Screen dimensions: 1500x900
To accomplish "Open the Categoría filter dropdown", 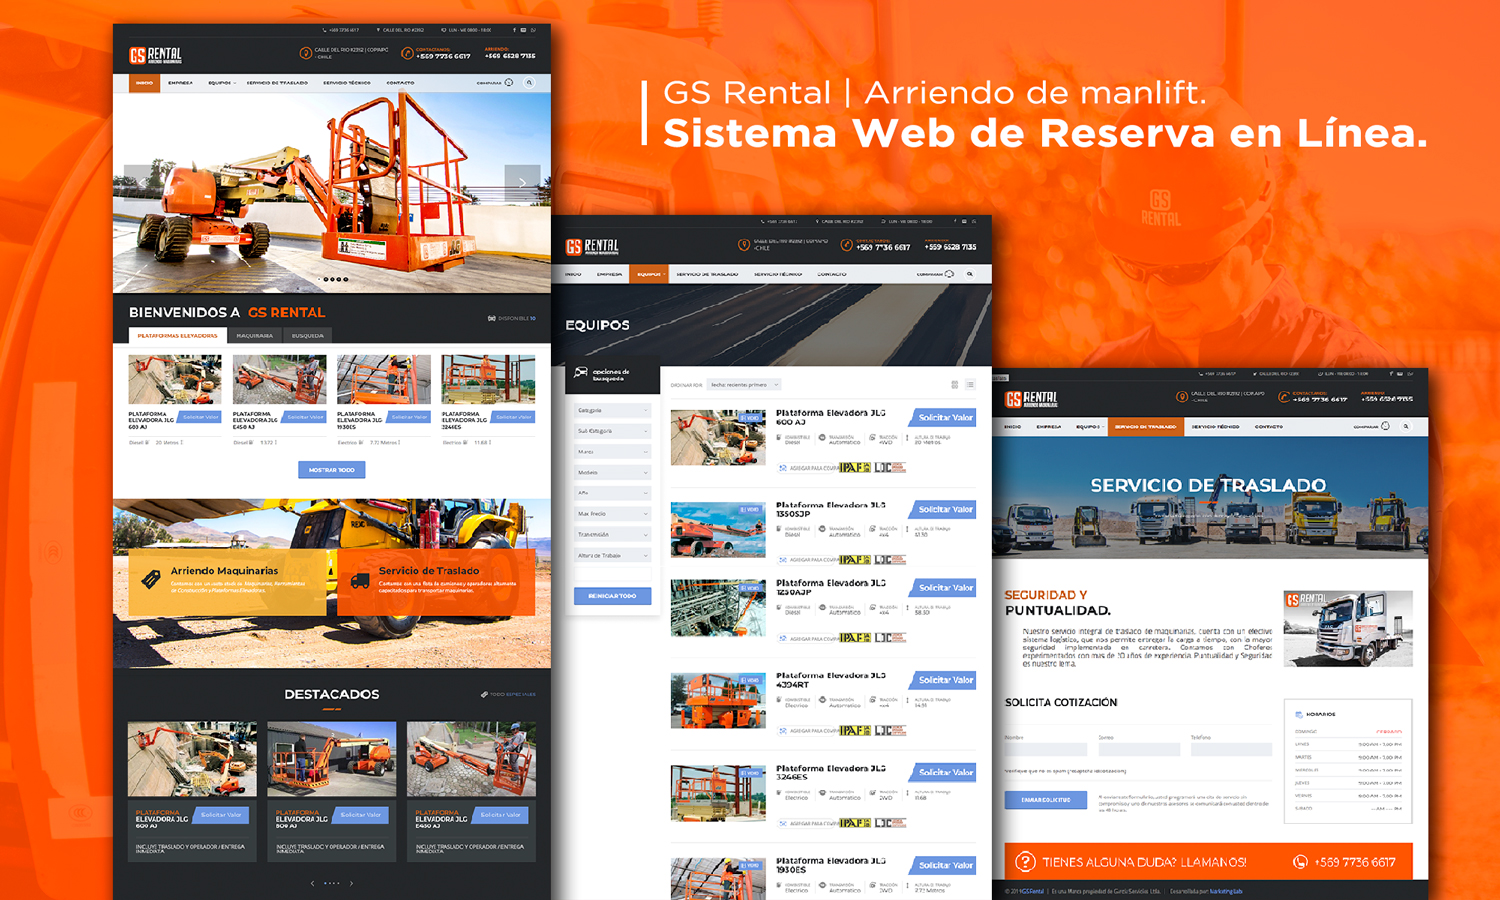I will (x=612, y=410).
